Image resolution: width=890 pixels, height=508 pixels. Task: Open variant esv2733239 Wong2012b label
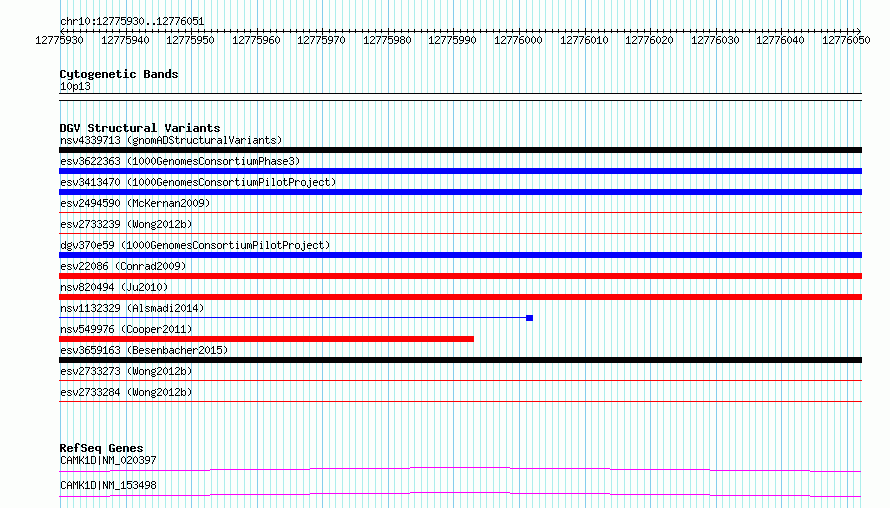126,224
